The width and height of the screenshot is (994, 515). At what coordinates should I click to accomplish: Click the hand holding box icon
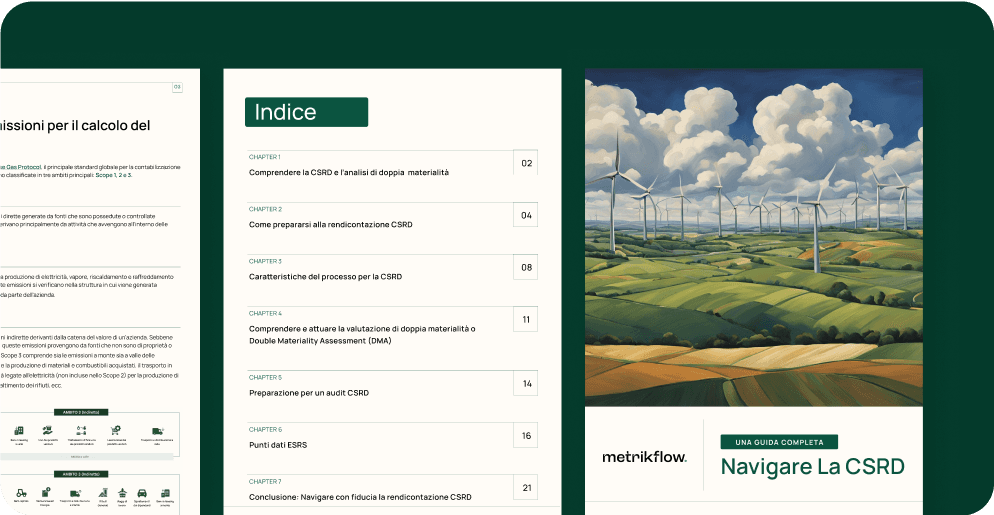[48, 430]
